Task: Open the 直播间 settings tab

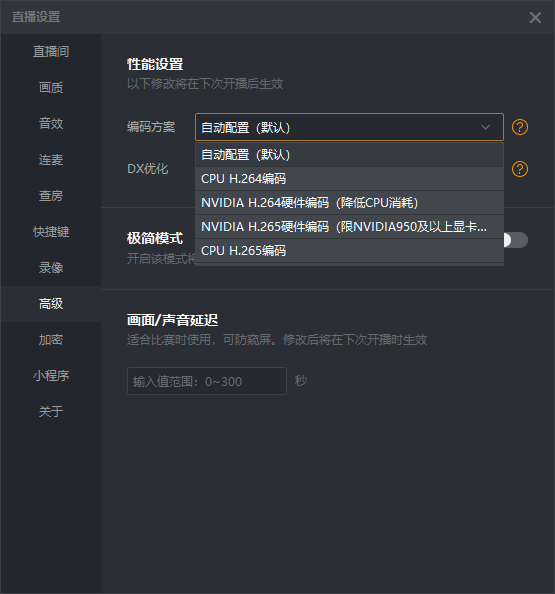Action: point(51,52)
